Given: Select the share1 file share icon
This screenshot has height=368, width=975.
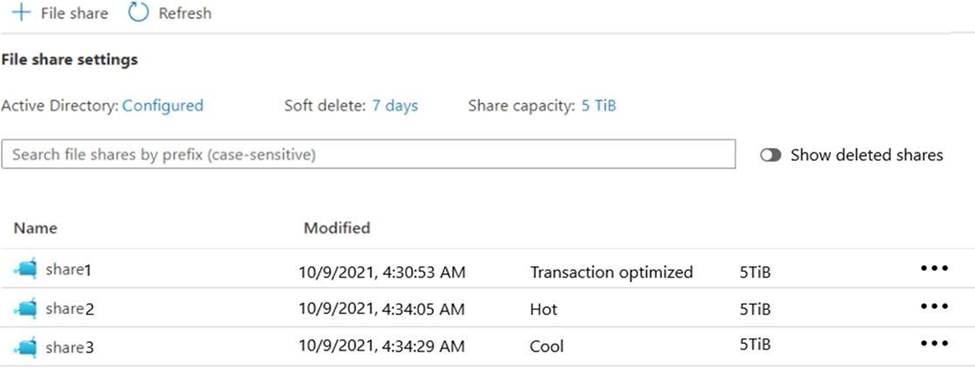Looking at the screenshot, I should [25, 270].
